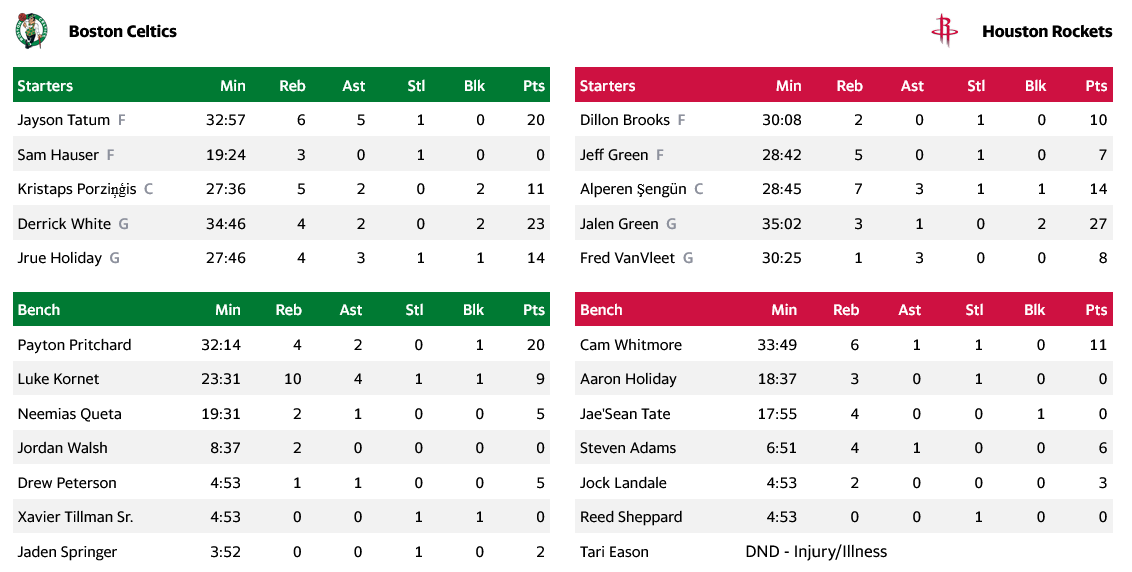
Task: Sort Celtics starters by the Pts column
Action: (x=534, y=86)
